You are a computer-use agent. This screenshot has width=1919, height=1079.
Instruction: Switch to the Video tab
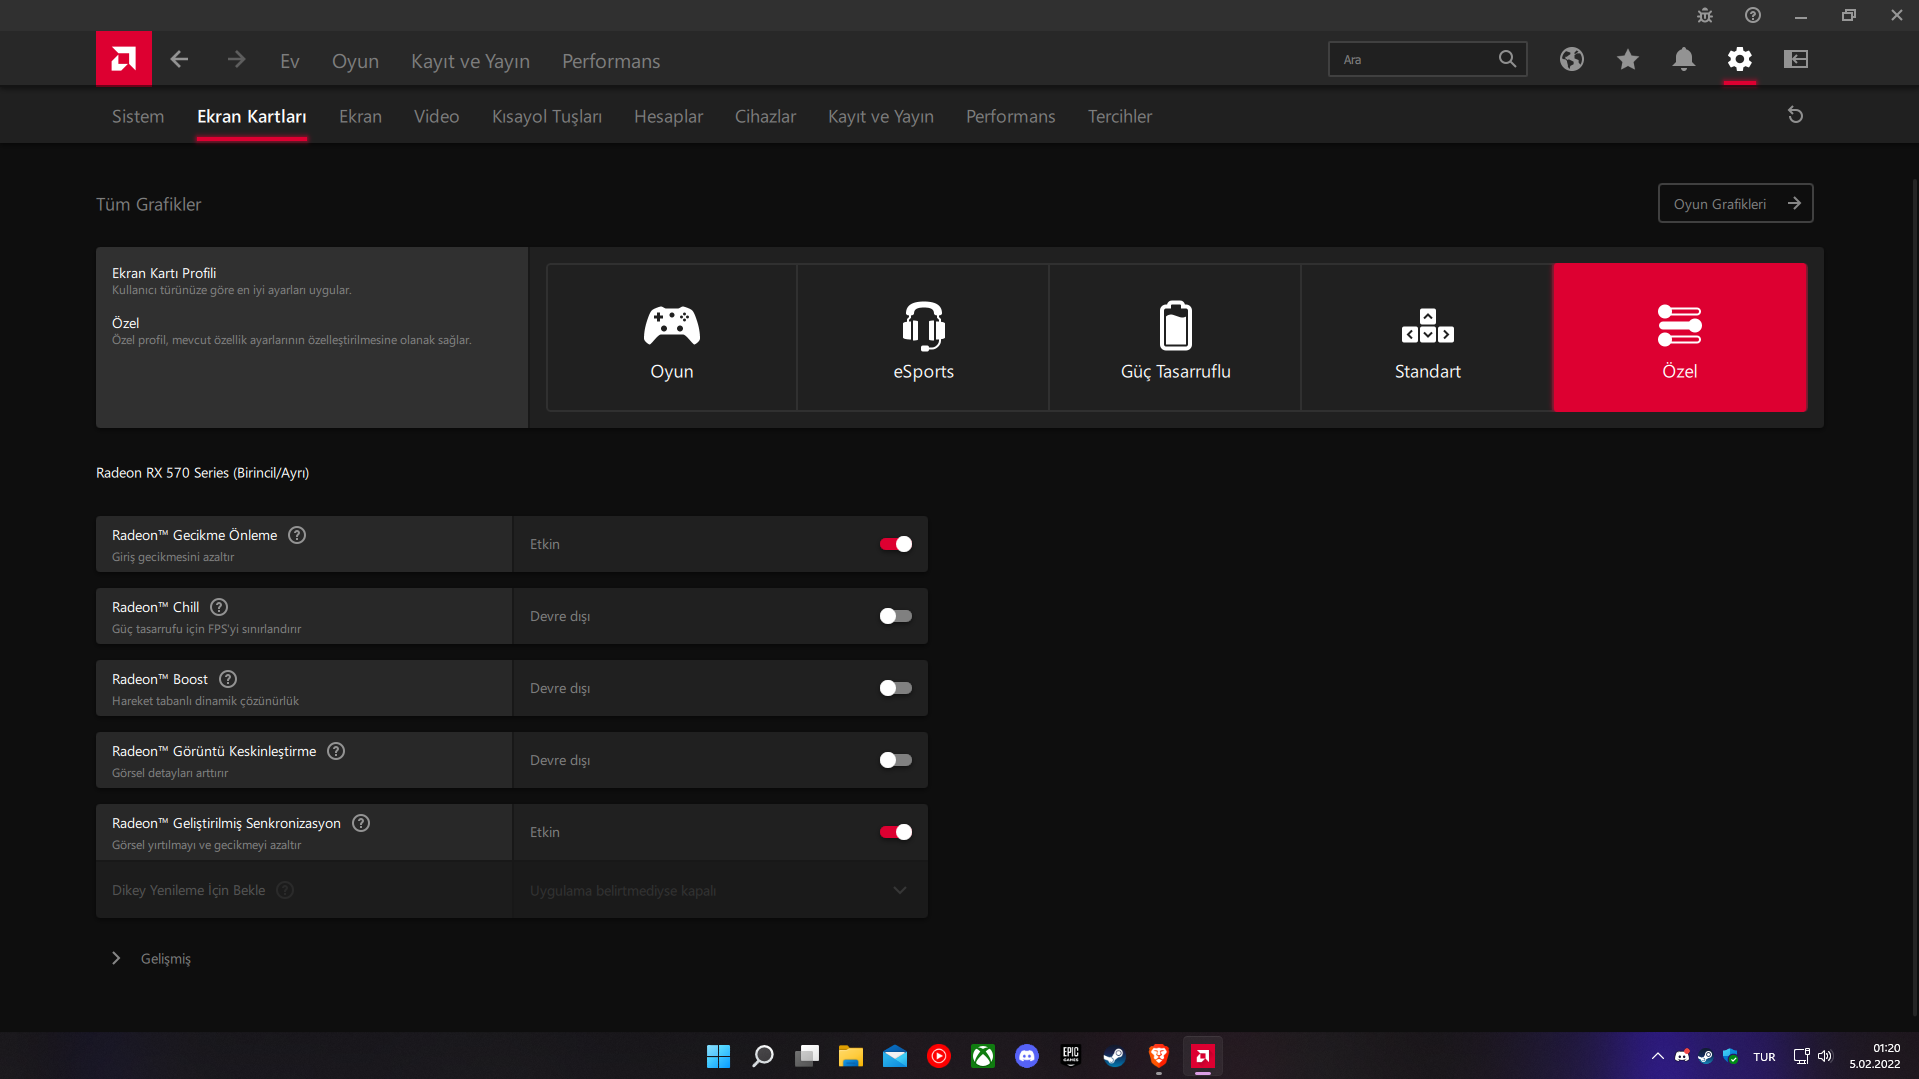point(437,116)
